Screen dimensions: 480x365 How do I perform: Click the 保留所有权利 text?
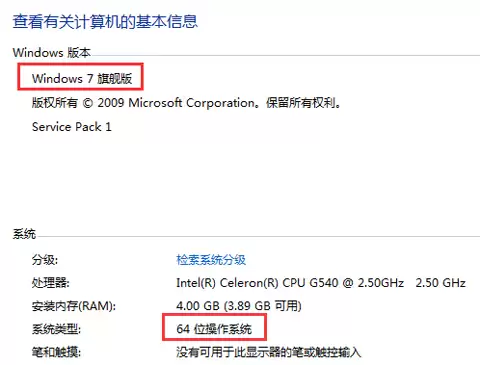[303, 103]
